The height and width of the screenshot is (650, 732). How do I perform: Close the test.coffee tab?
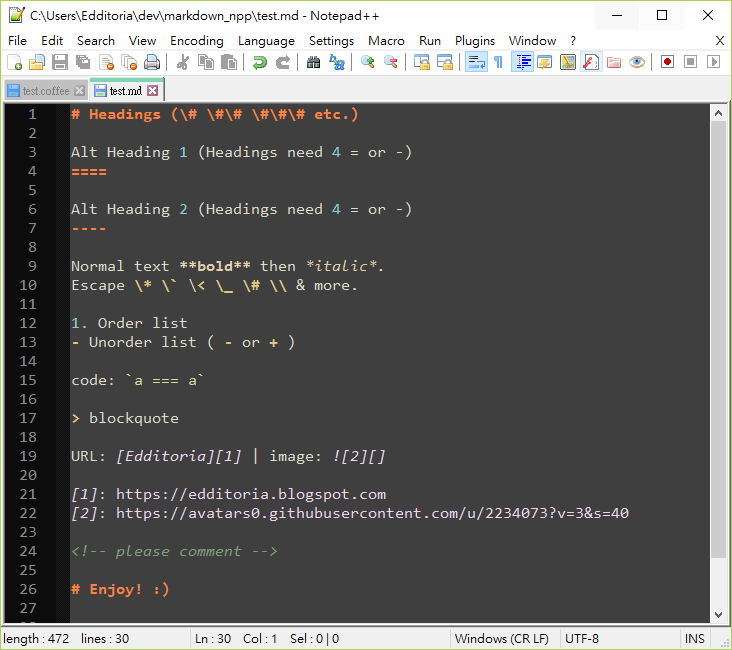point(80,91)
